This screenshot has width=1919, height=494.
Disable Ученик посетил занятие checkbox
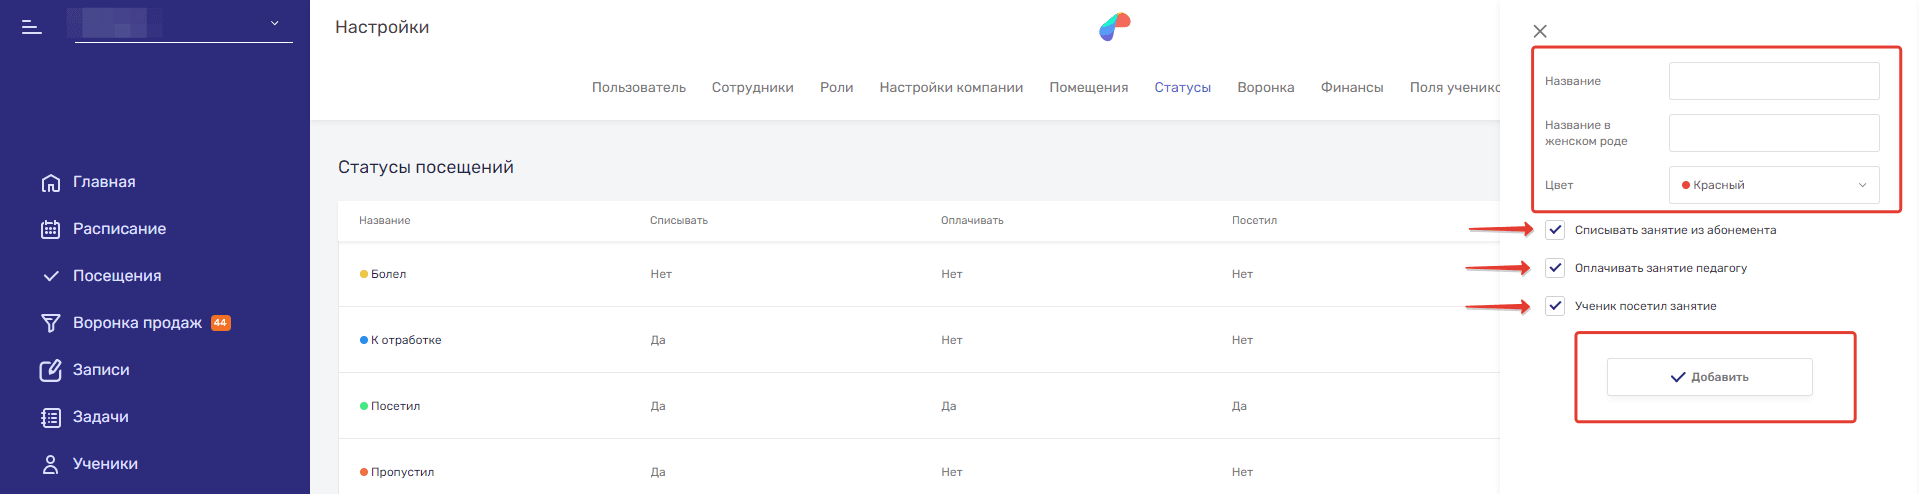click(1555, 306)
